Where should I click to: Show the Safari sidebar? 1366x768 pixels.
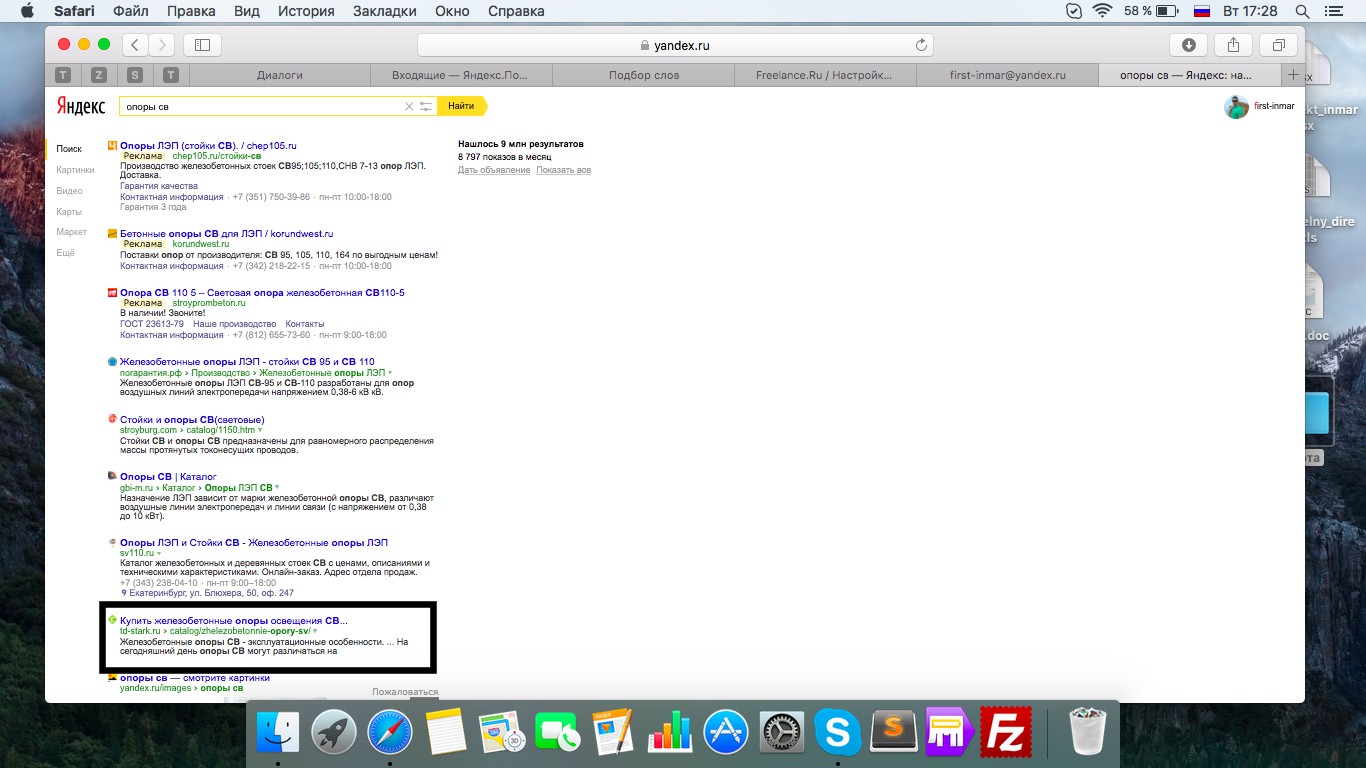click(202, 45)
